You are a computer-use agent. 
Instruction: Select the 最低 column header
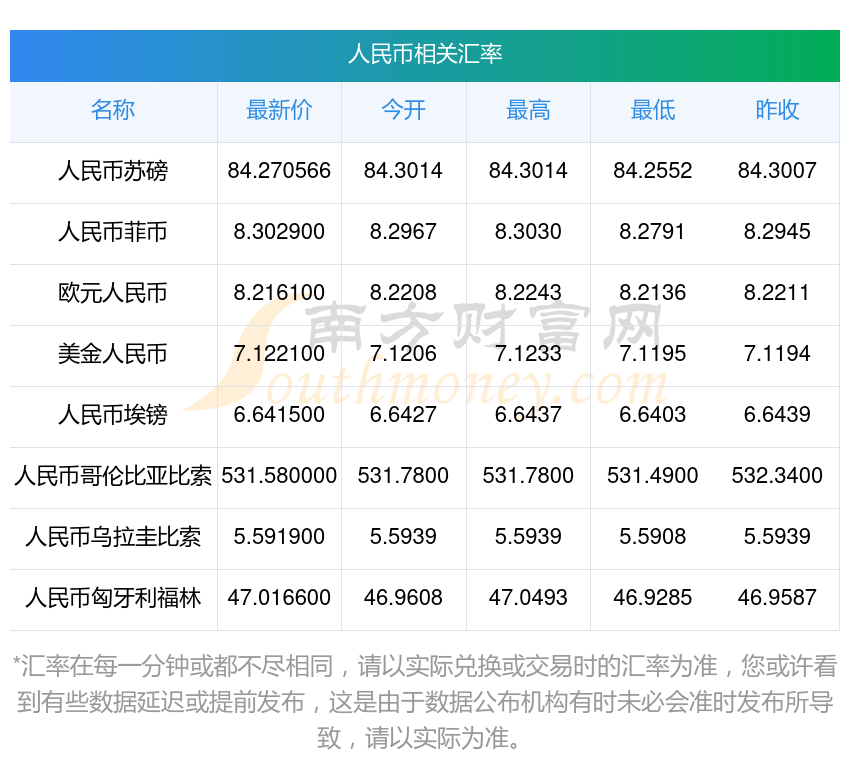(653, 111)
